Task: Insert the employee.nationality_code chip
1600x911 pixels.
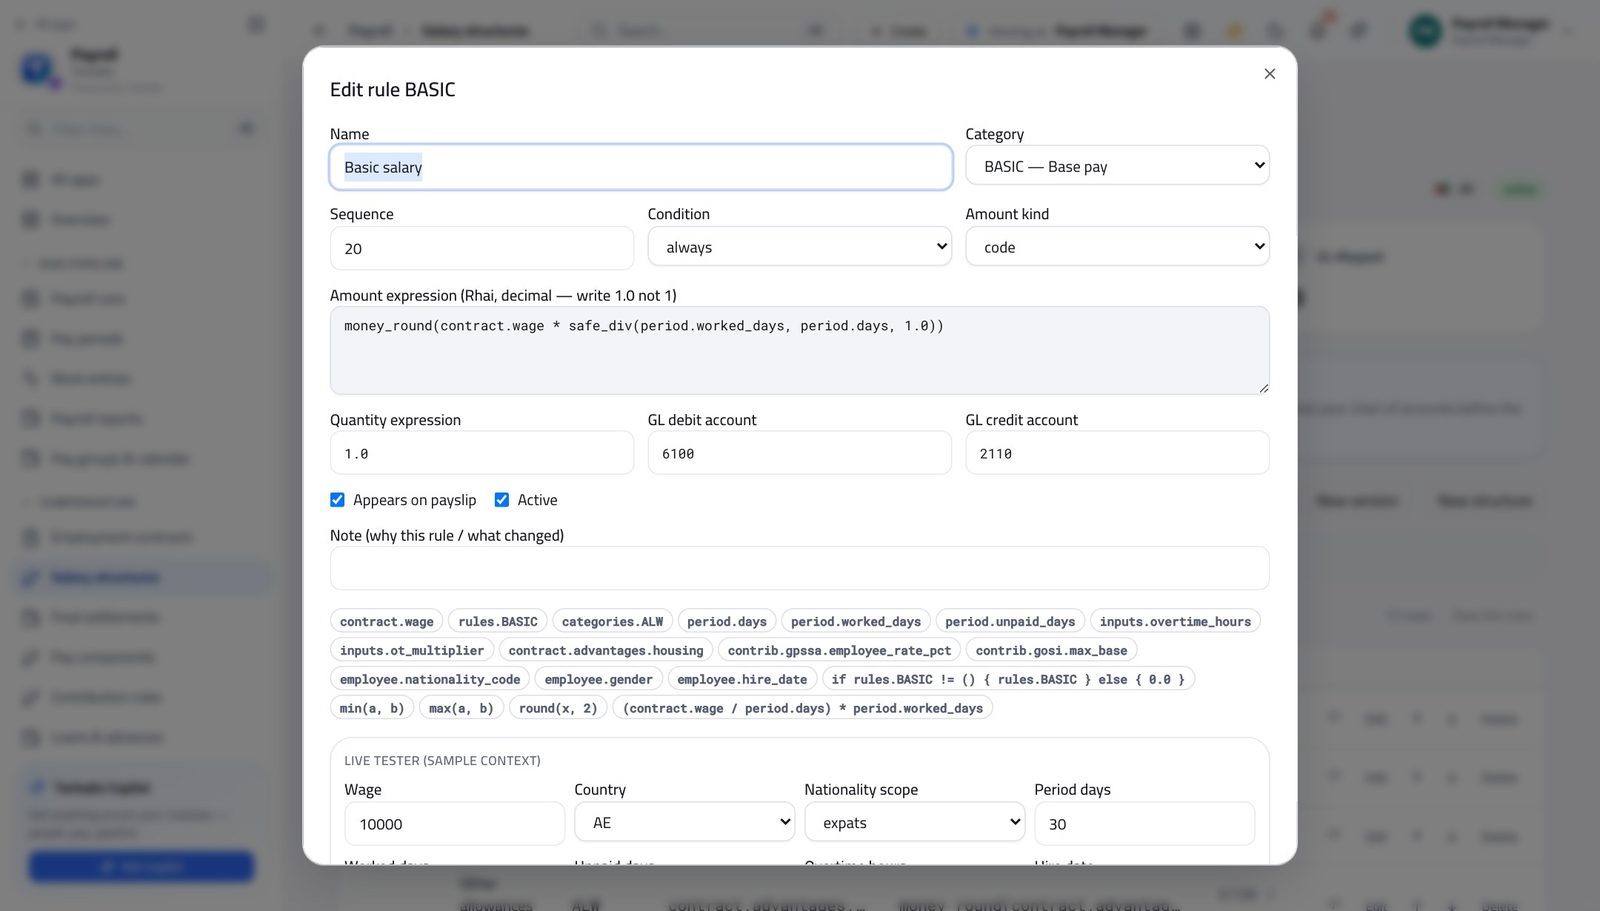Action: click(x=430, y=680)
